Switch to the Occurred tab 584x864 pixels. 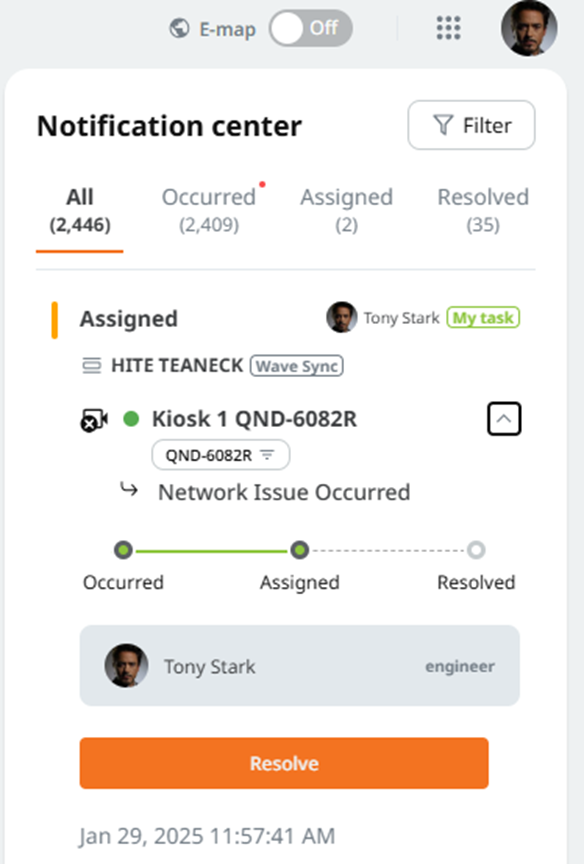pos(209,210)
